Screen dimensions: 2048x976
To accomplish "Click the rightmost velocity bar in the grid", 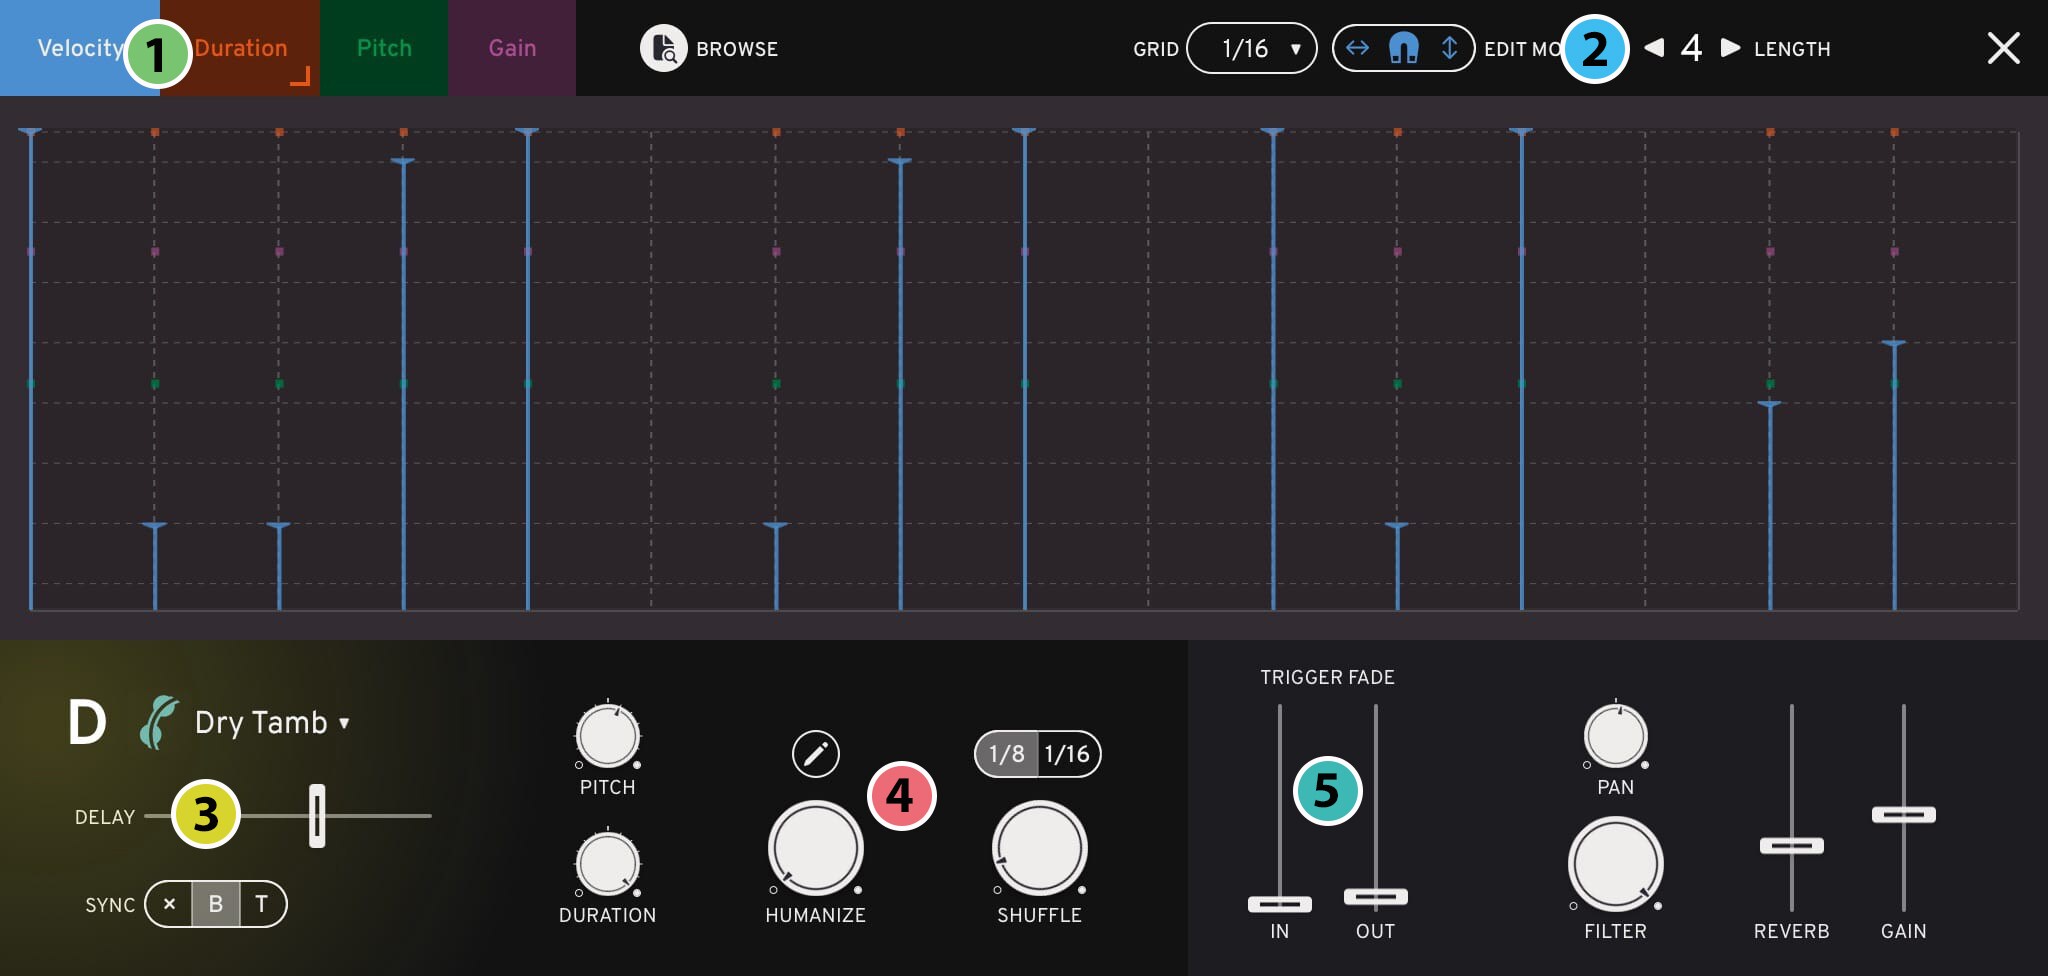I will pyautogui.click(x=1894, y=476).
